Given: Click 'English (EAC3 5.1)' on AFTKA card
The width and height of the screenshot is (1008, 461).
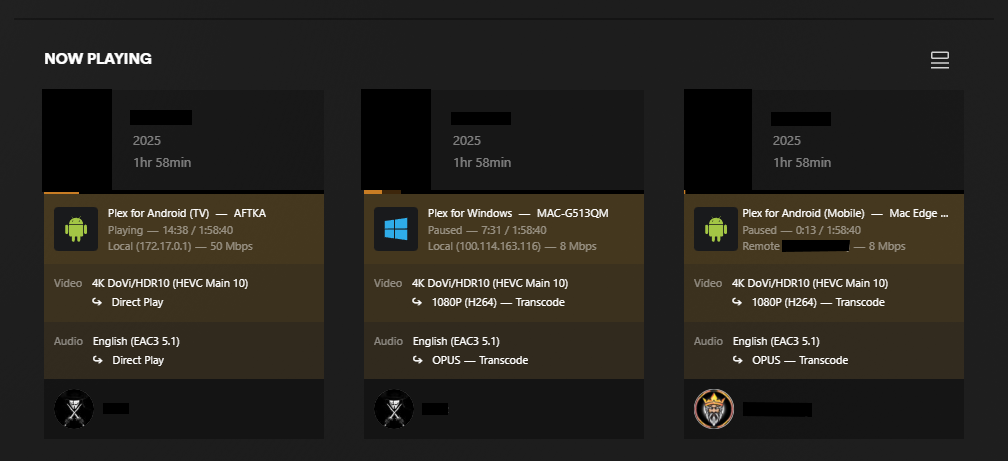Looking at the screenshot, I should pyautogui.click(x=136, y=341).
